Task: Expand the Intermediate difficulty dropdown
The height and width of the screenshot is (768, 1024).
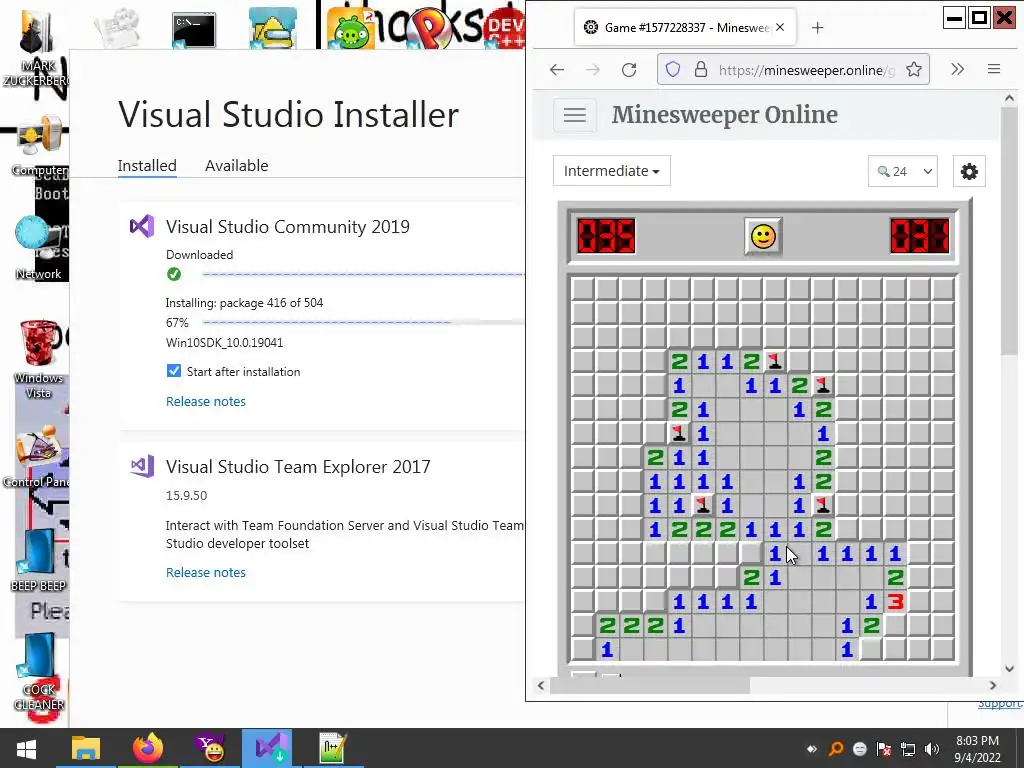Action: point(611,170)
